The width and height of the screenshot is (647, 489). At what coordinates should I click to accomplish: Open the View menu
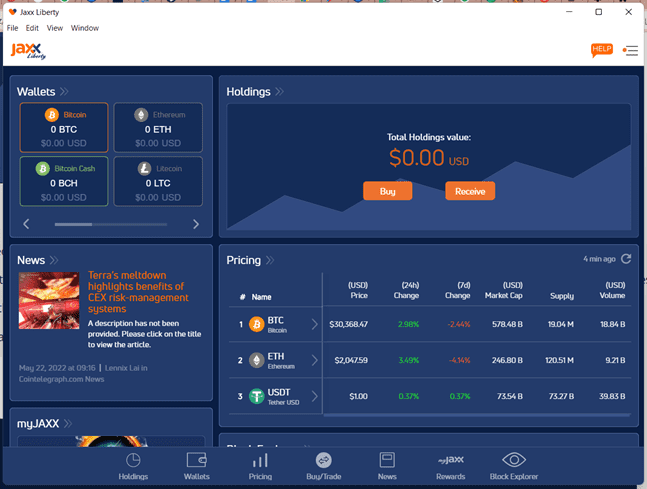[54, 28]
